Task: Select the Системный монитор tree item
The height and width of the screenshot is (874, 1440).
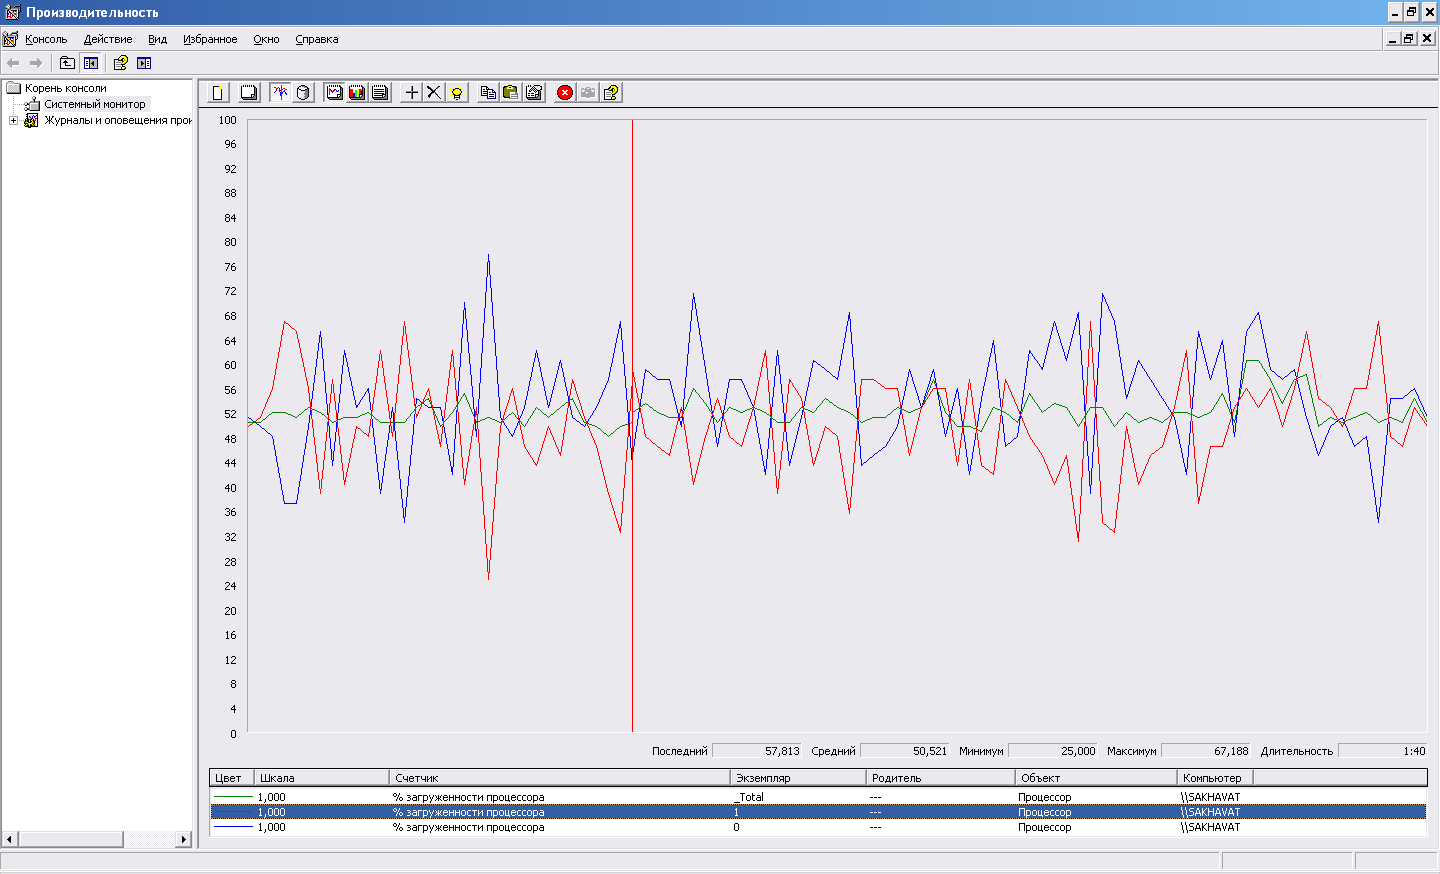Action: pos(94,104)
